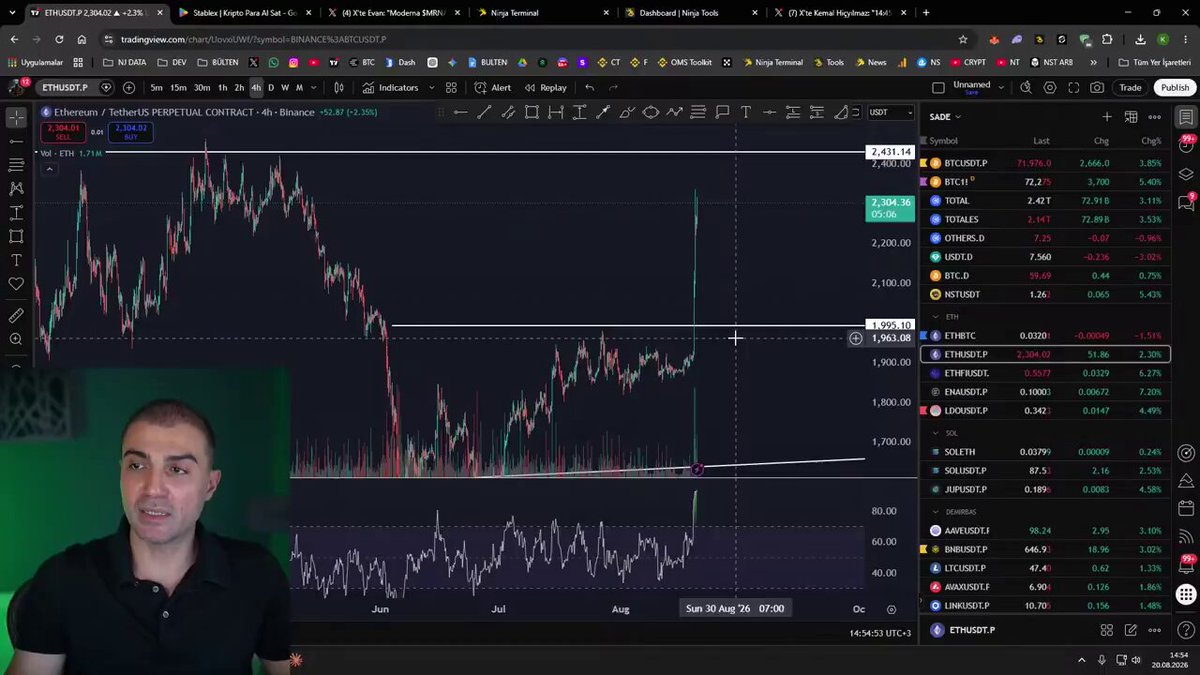The image size is (1200, 675).
Task: Open chart settings gear icon
Action: tap(1049, 88)
